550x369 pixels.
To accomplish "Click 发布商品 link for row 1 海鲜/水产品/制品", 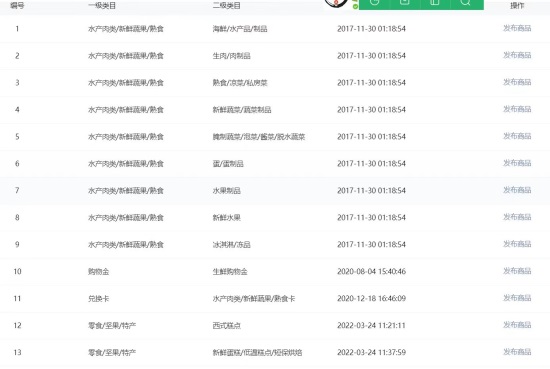I will pyautogui.click(x=517, y=28).
